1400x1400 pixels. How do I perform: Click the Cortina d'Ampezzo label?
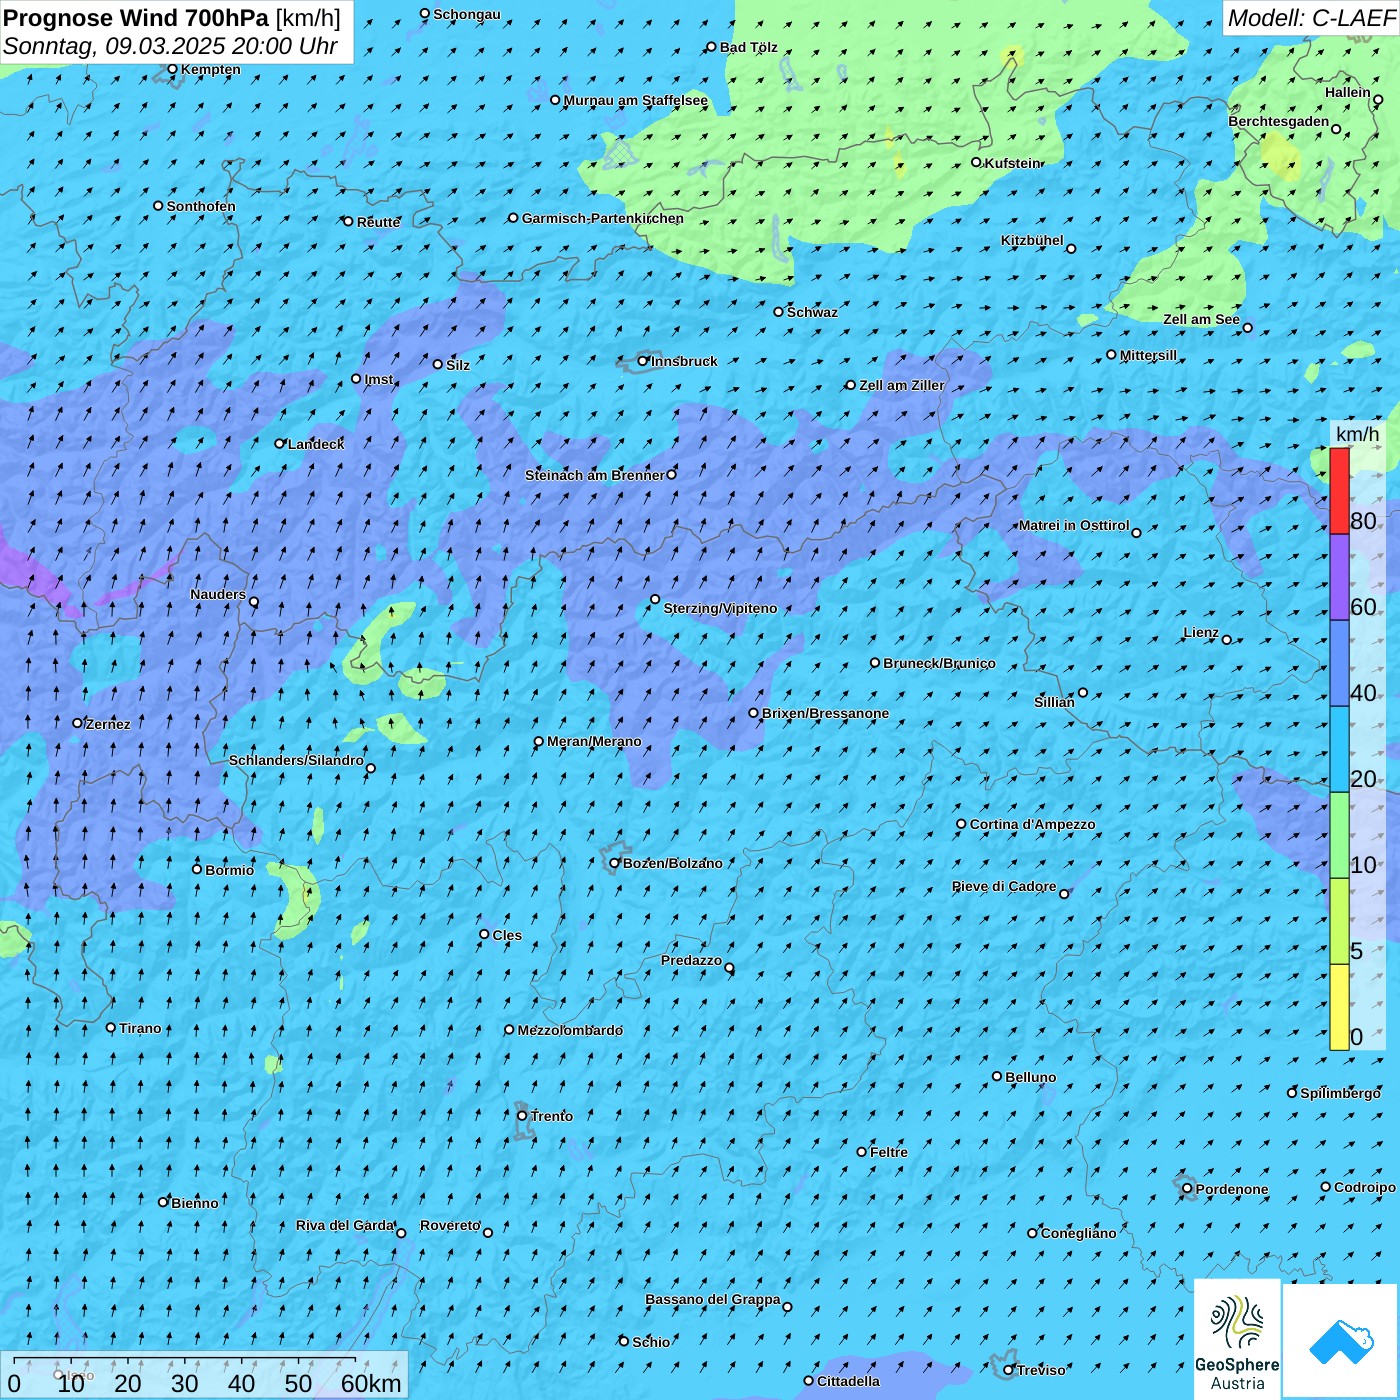pos(1032,824)
